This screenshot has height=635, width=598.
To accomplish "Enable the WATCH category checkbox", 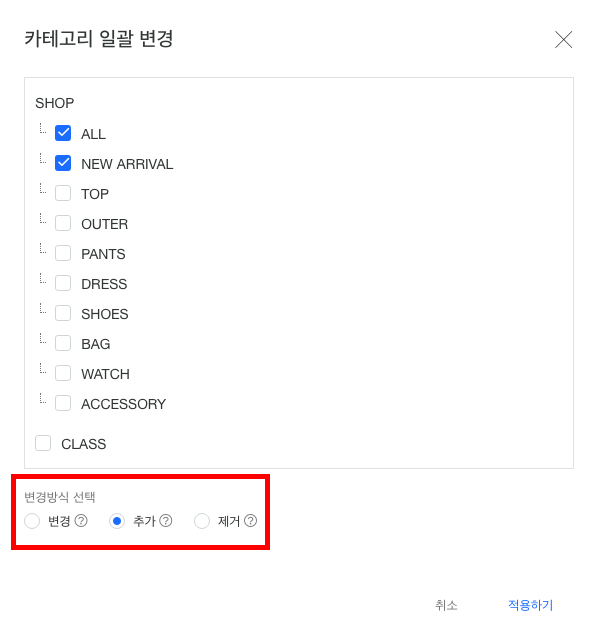I will [63, 373].
